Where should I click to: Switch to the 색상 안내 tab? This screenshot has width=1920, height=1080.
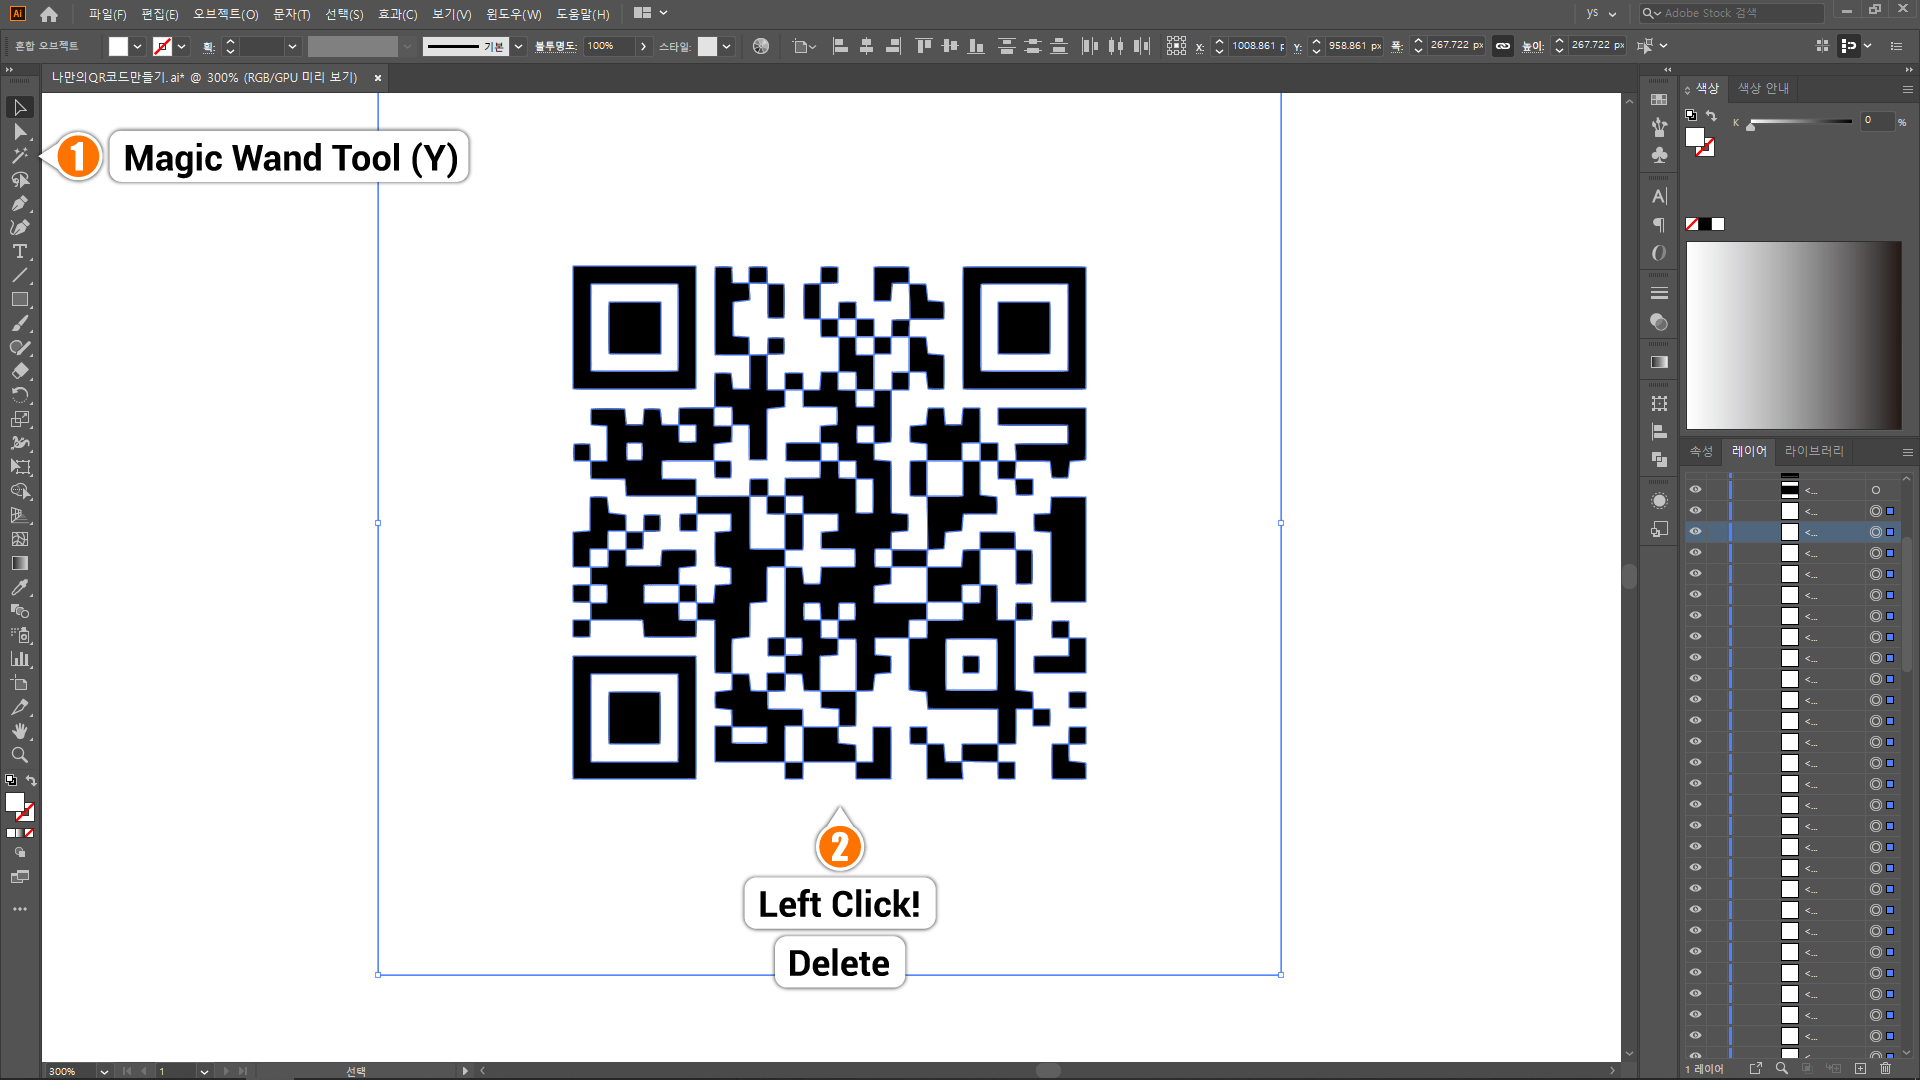1763,88
